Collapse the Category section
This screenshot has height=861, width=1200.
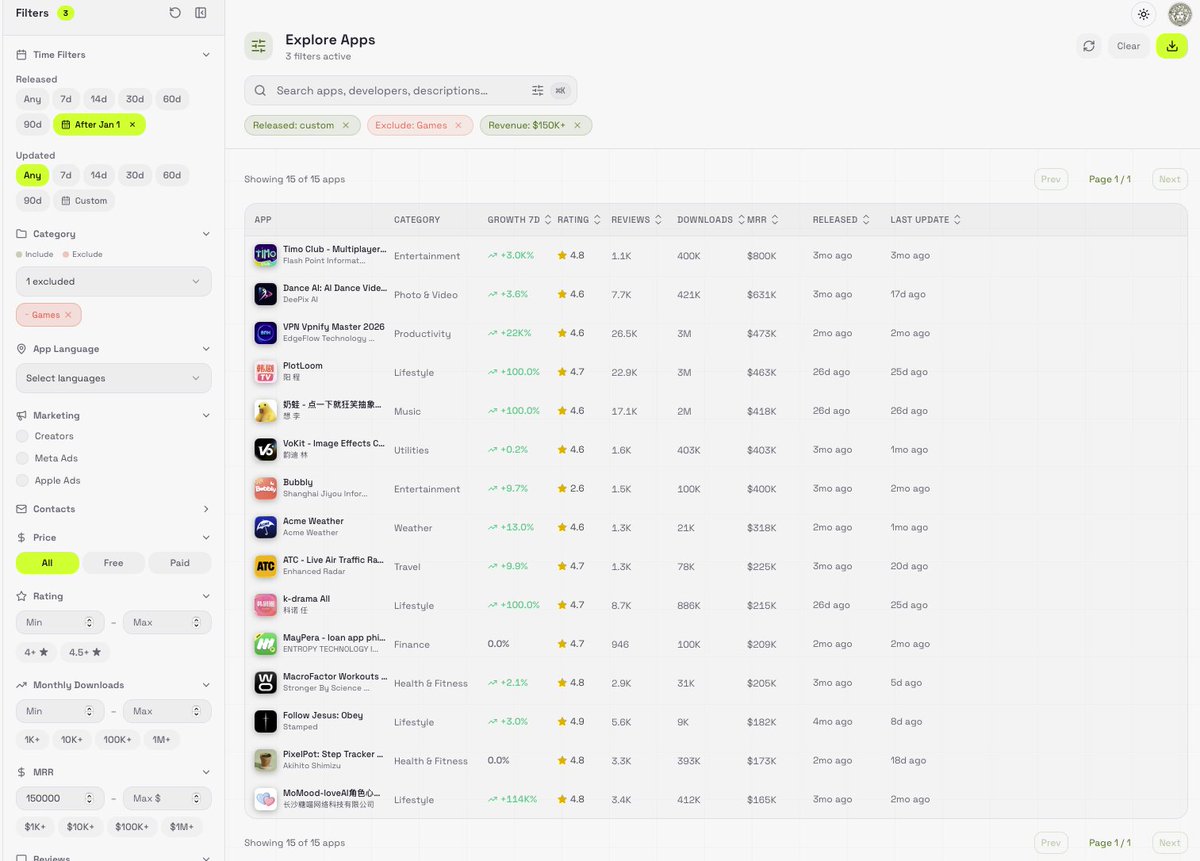point(206,234)
